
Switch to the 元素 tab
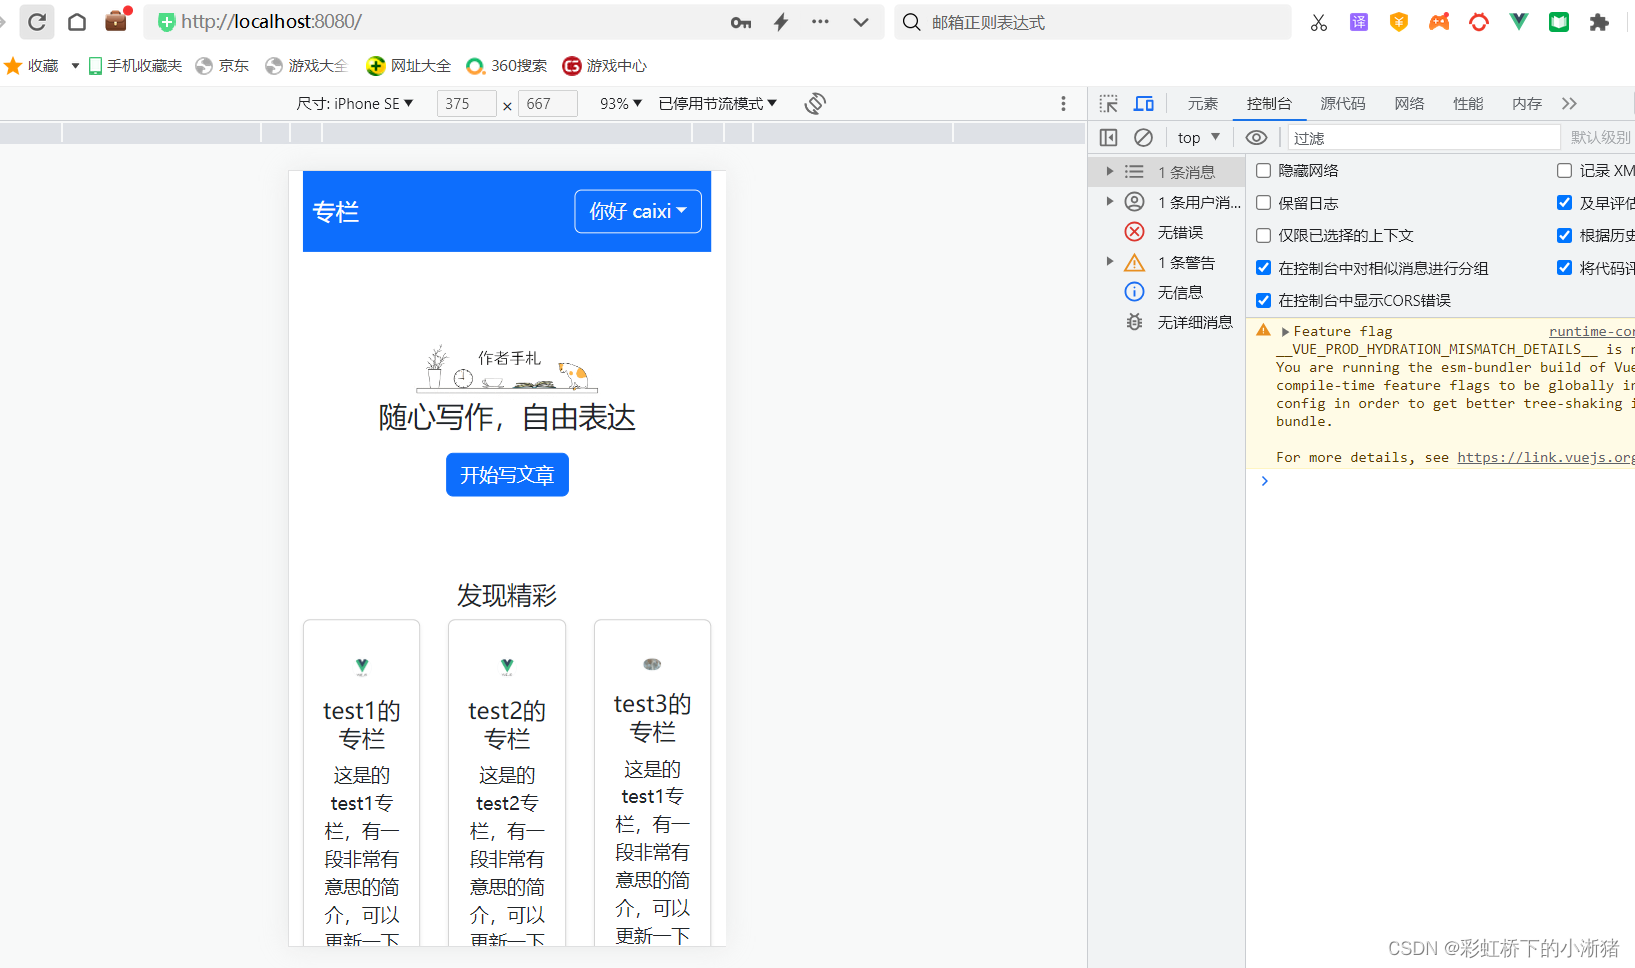pos(1202,103)
